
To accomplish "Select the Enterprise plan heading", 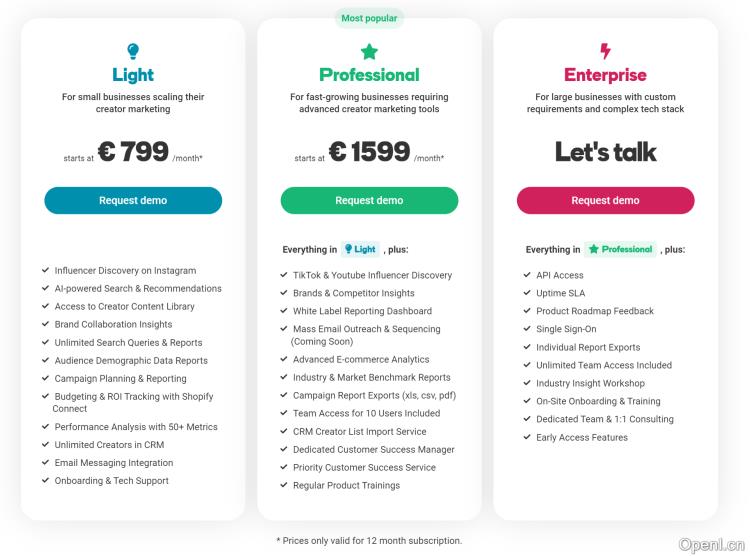I will pyautogui.click(x=605, y=75).
